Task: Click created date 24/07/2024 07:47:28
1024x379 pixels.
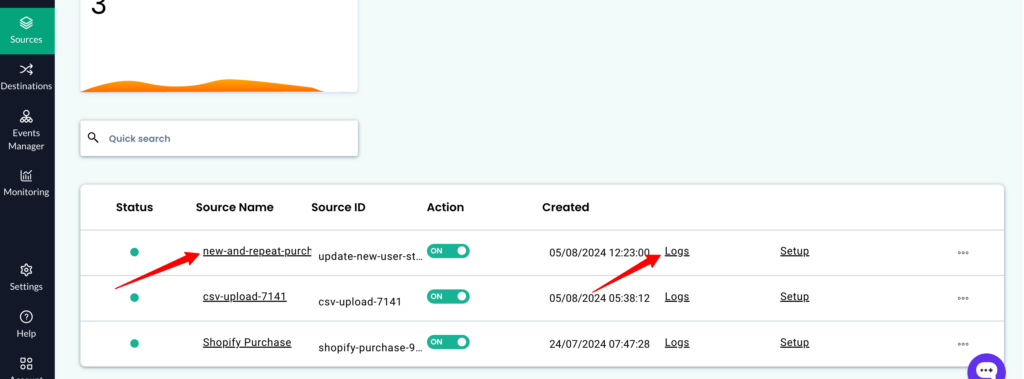Action: pos(600,344)
